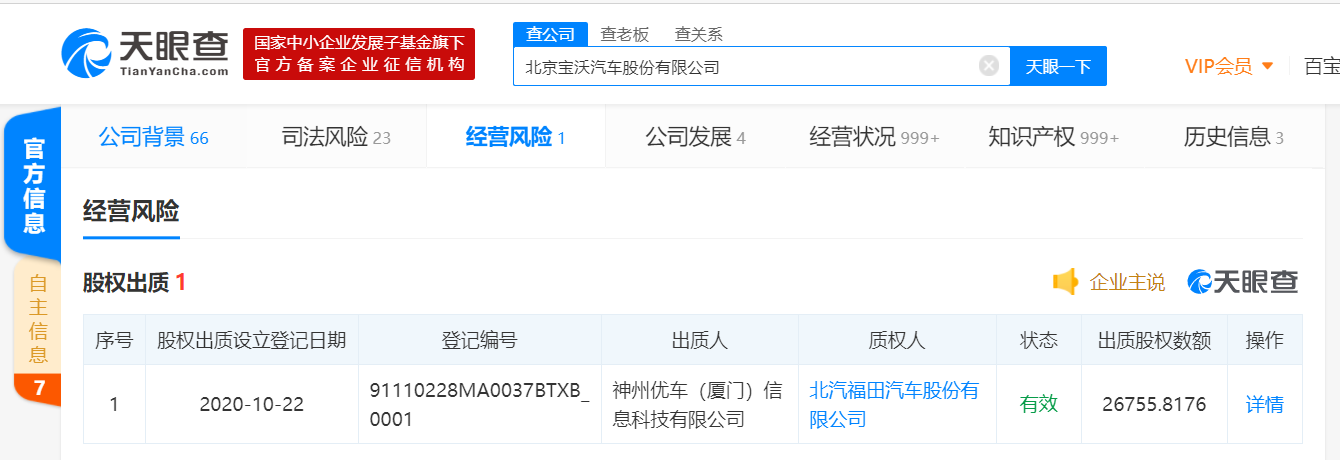This screenshot has width=1340, height=460.
Task: Click row number 1 cell
Action: [114, 405]
